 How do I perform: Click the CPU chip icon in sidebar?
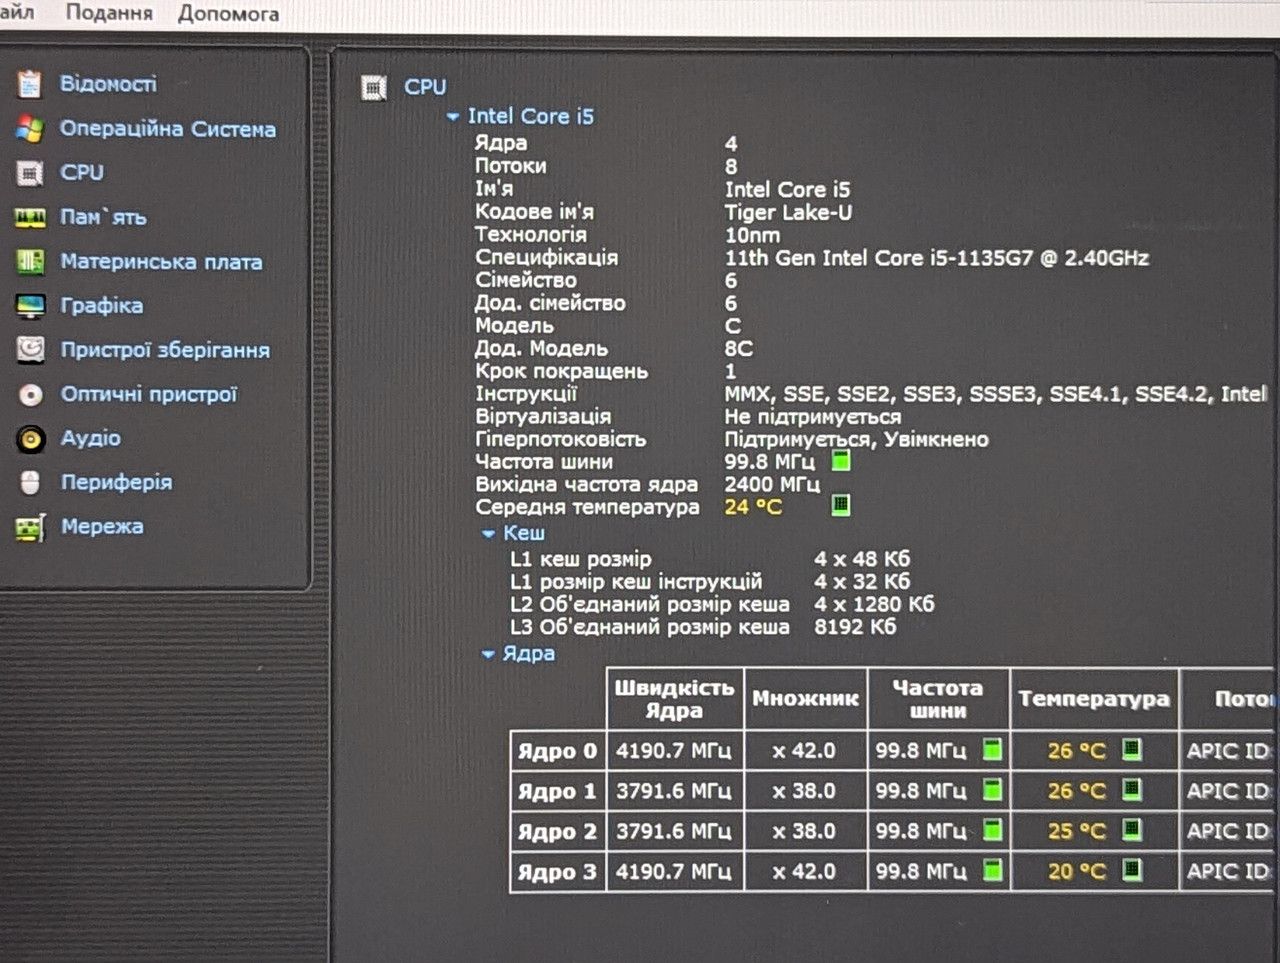point(30,173)
